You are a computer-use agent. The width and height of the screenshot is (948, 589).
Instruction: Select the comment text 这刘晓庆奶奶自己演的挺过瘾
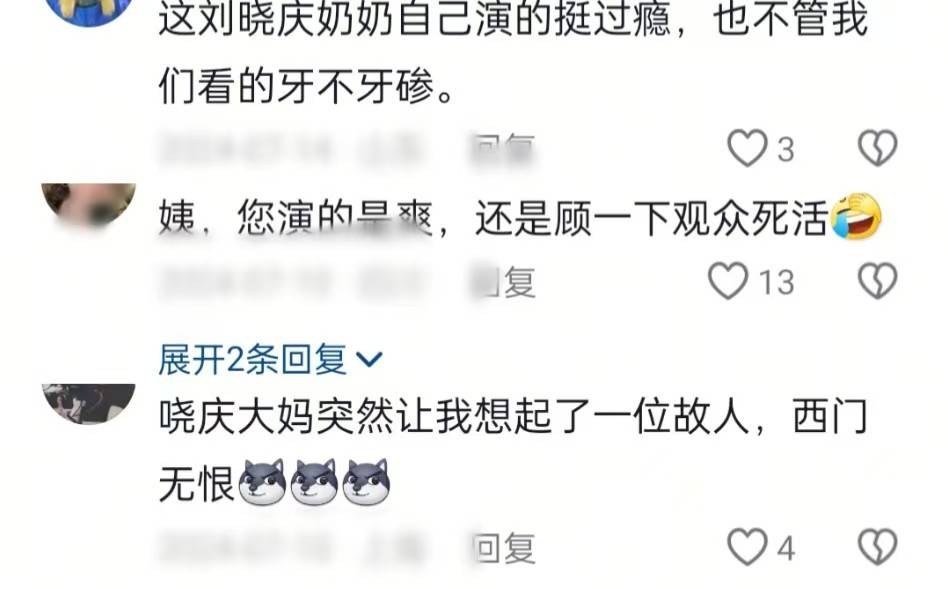[415, 18]
